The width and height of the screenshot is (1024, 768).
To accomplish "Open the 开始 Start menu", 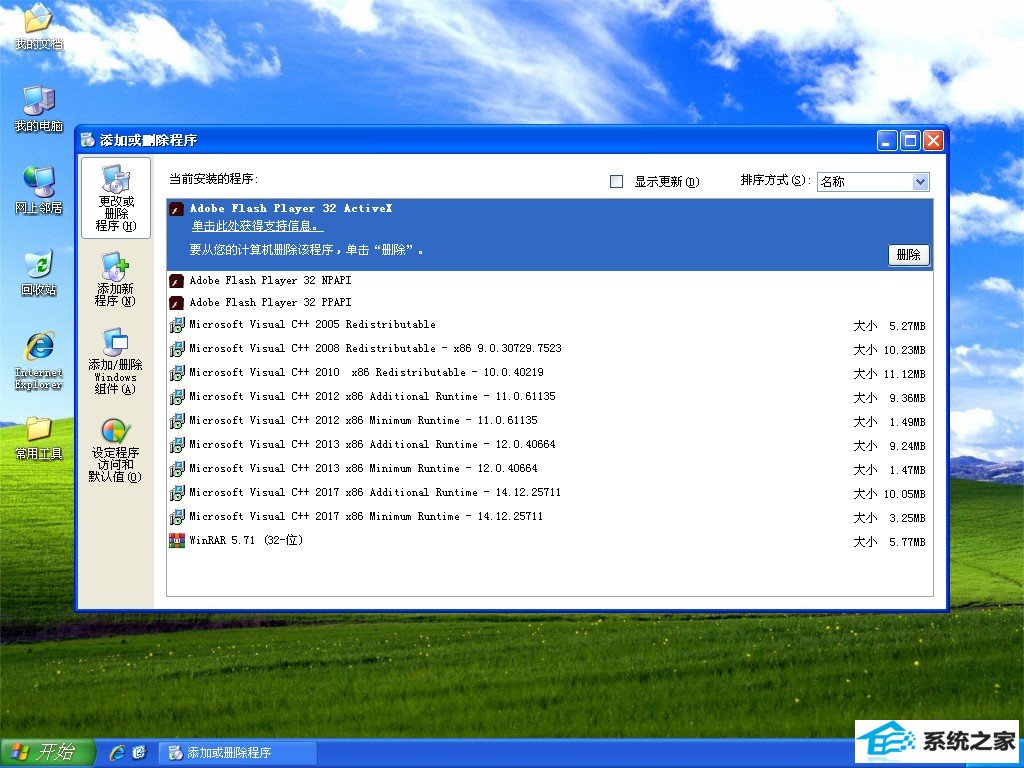I will [x=47, y=752].
